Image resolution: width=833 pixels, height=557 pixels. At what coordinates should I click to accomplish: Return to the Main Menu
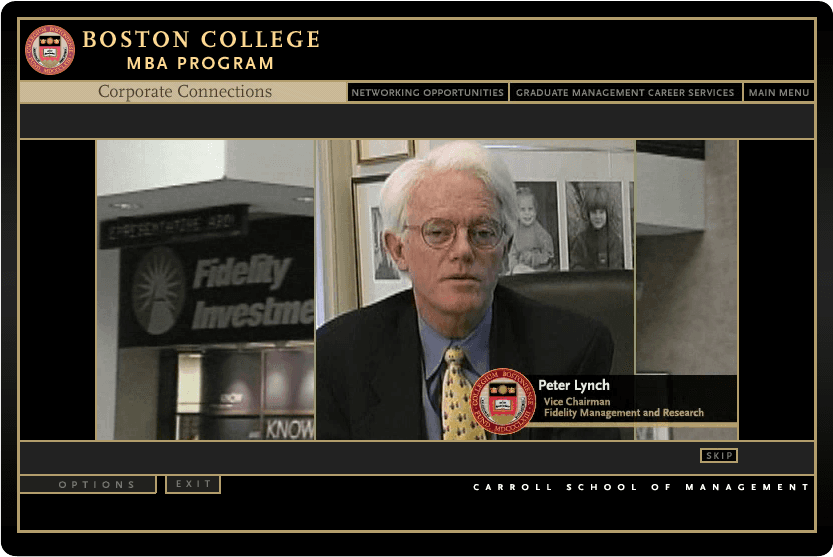pos(778,92)
